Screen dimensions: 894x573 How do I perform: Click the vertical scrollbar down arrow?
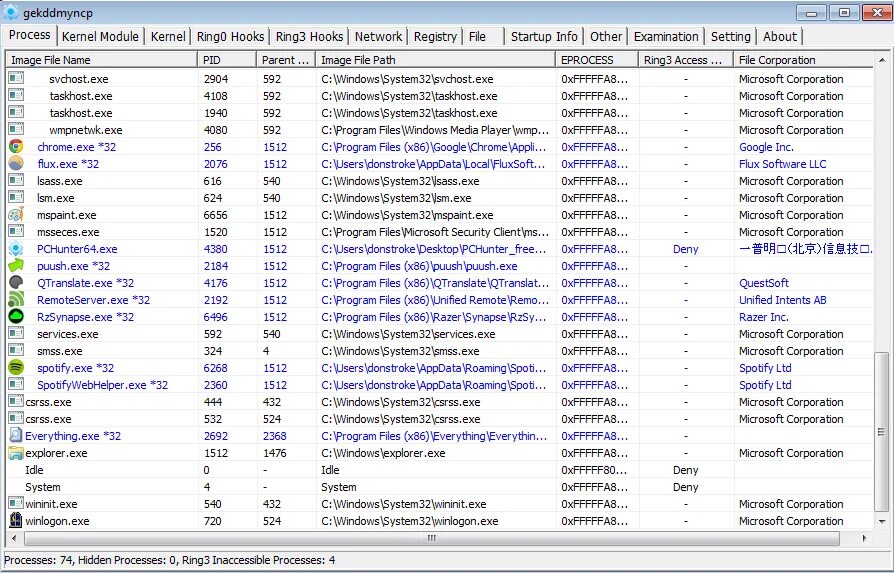click(881, 521)
